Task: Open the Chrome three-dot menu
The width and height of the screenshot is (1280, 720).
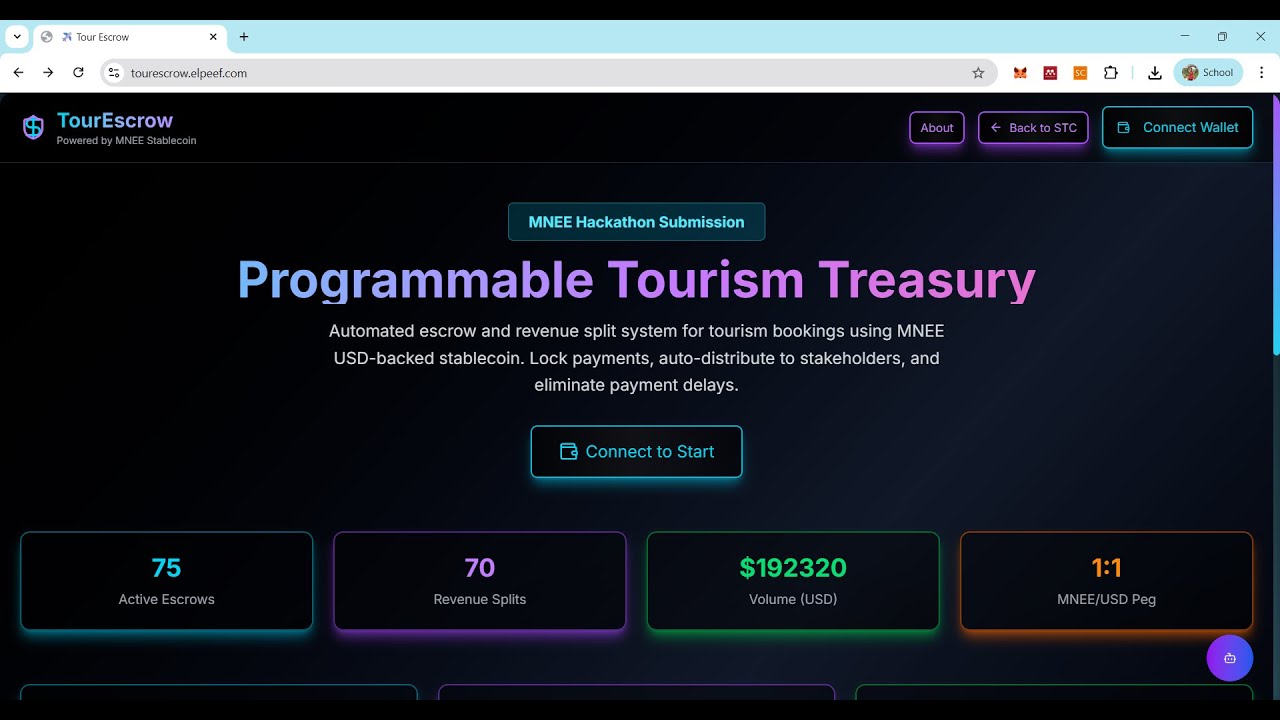Action: tap(1261, 73)
